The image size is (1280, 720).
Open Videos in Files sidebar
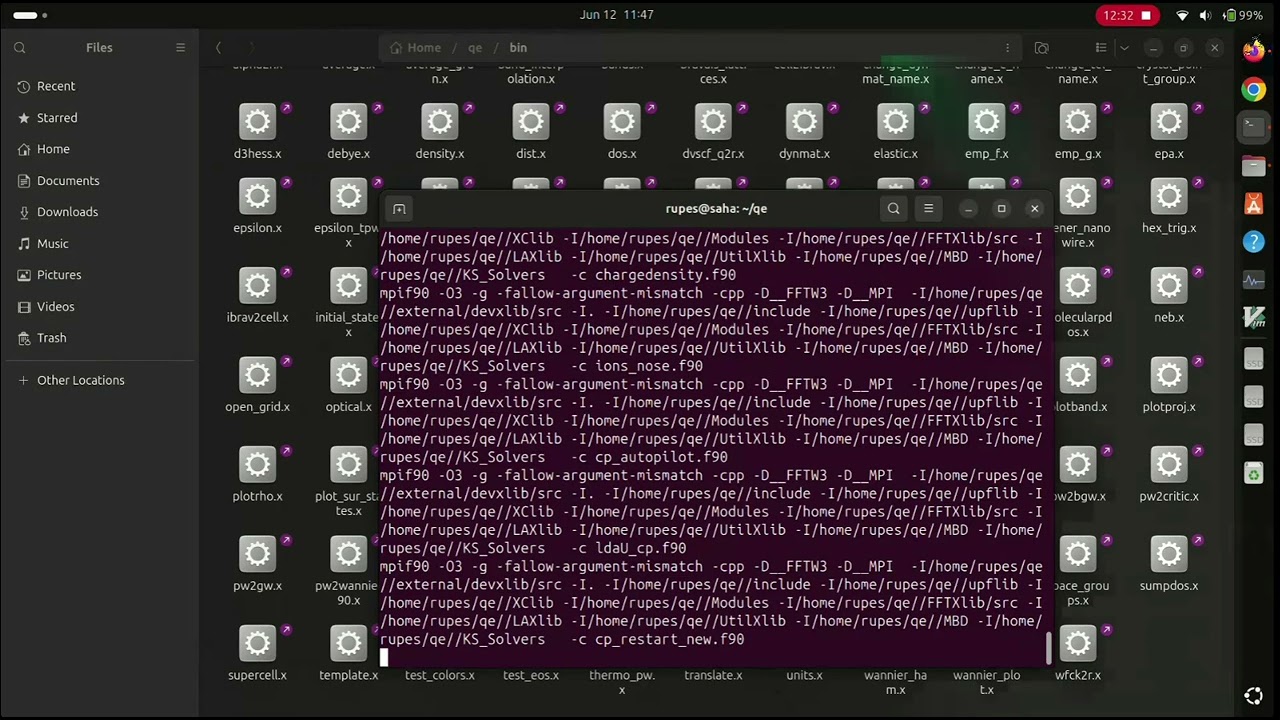(99, 307)
